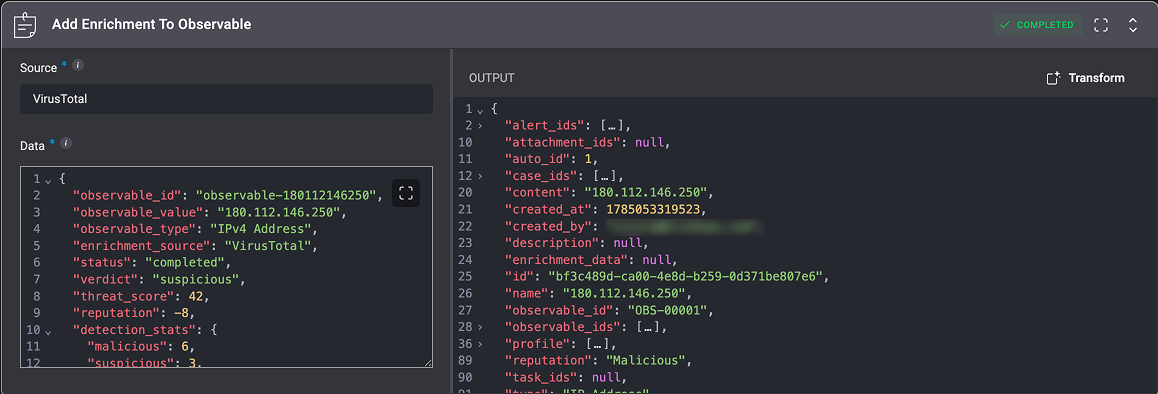The image size is (1158, 394).
Task: Collapse the root object in Data editor
Action: pyautogui.click(x=48, y=180)
